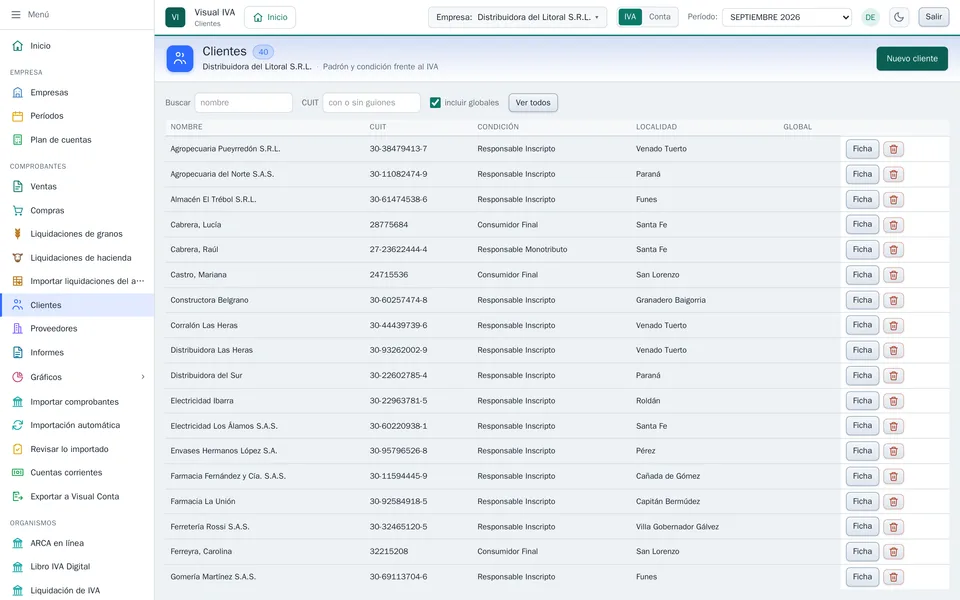Open Ficha for Castro, Mariana

point(862,275)
